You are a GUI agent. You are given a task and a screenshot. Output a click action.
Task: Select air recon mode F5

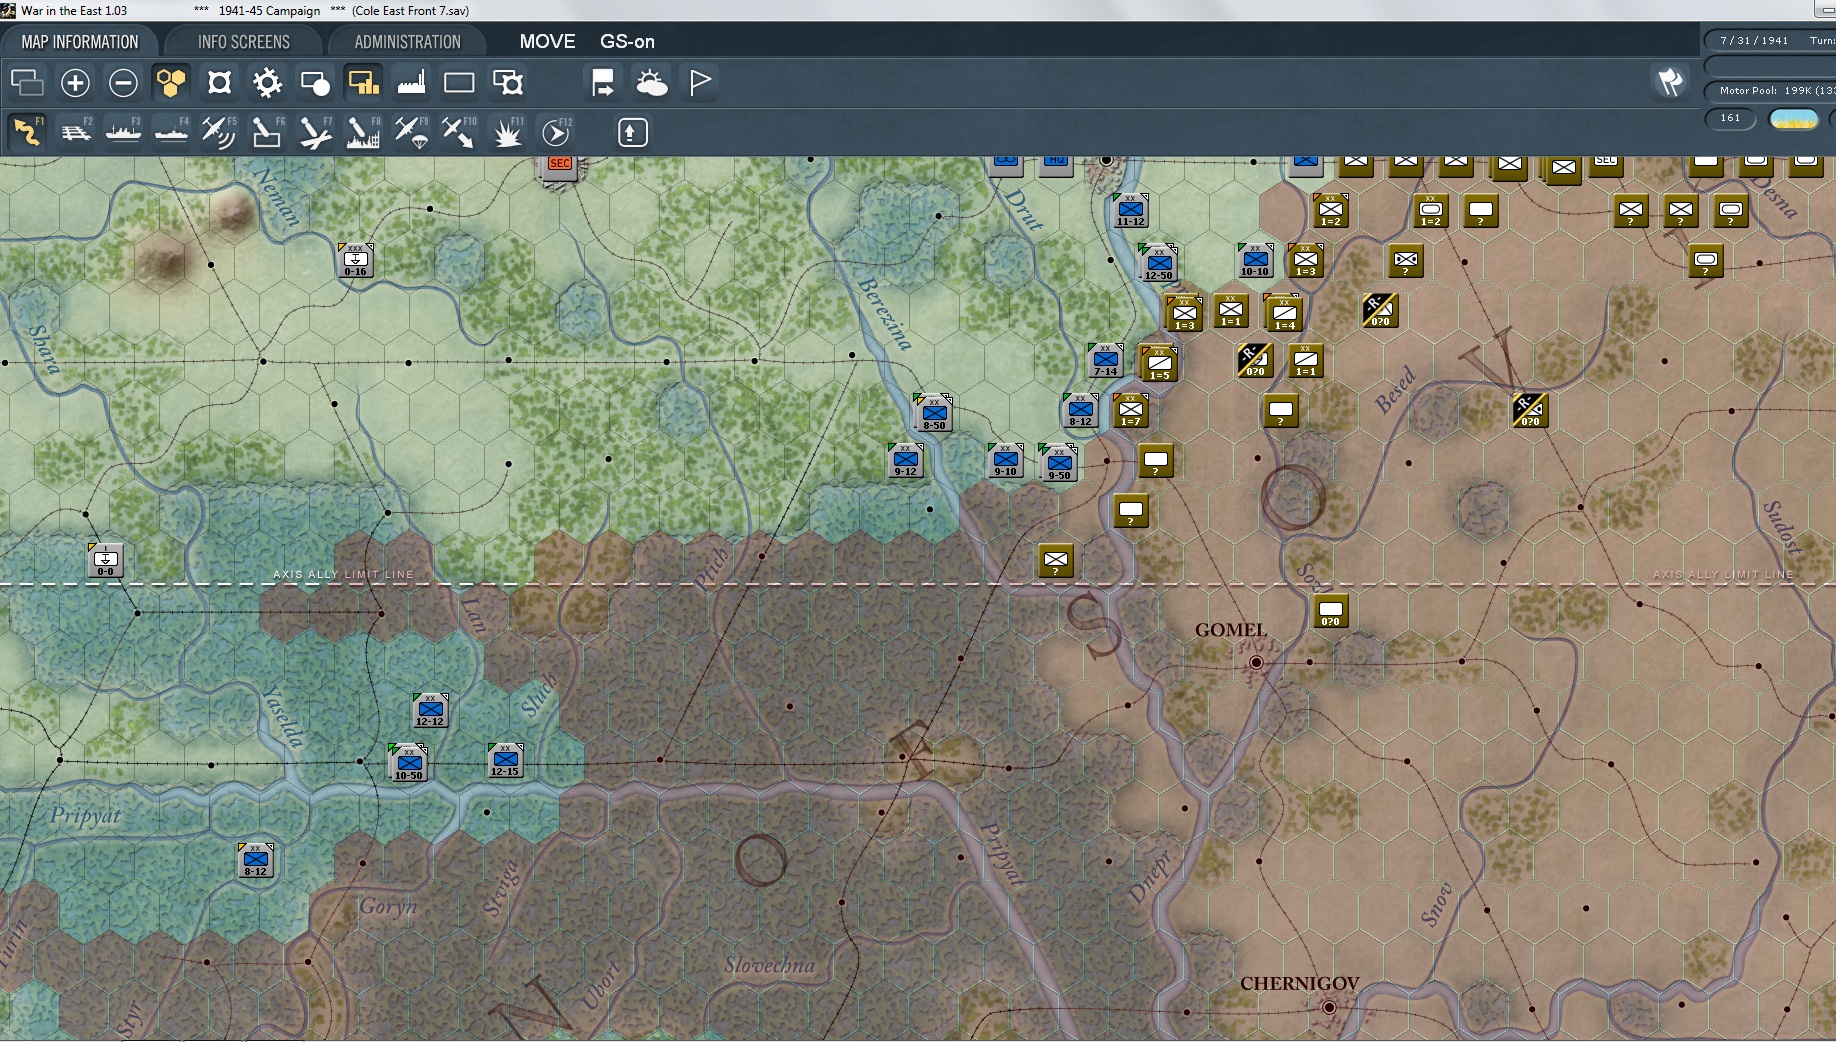coord(218,132)
